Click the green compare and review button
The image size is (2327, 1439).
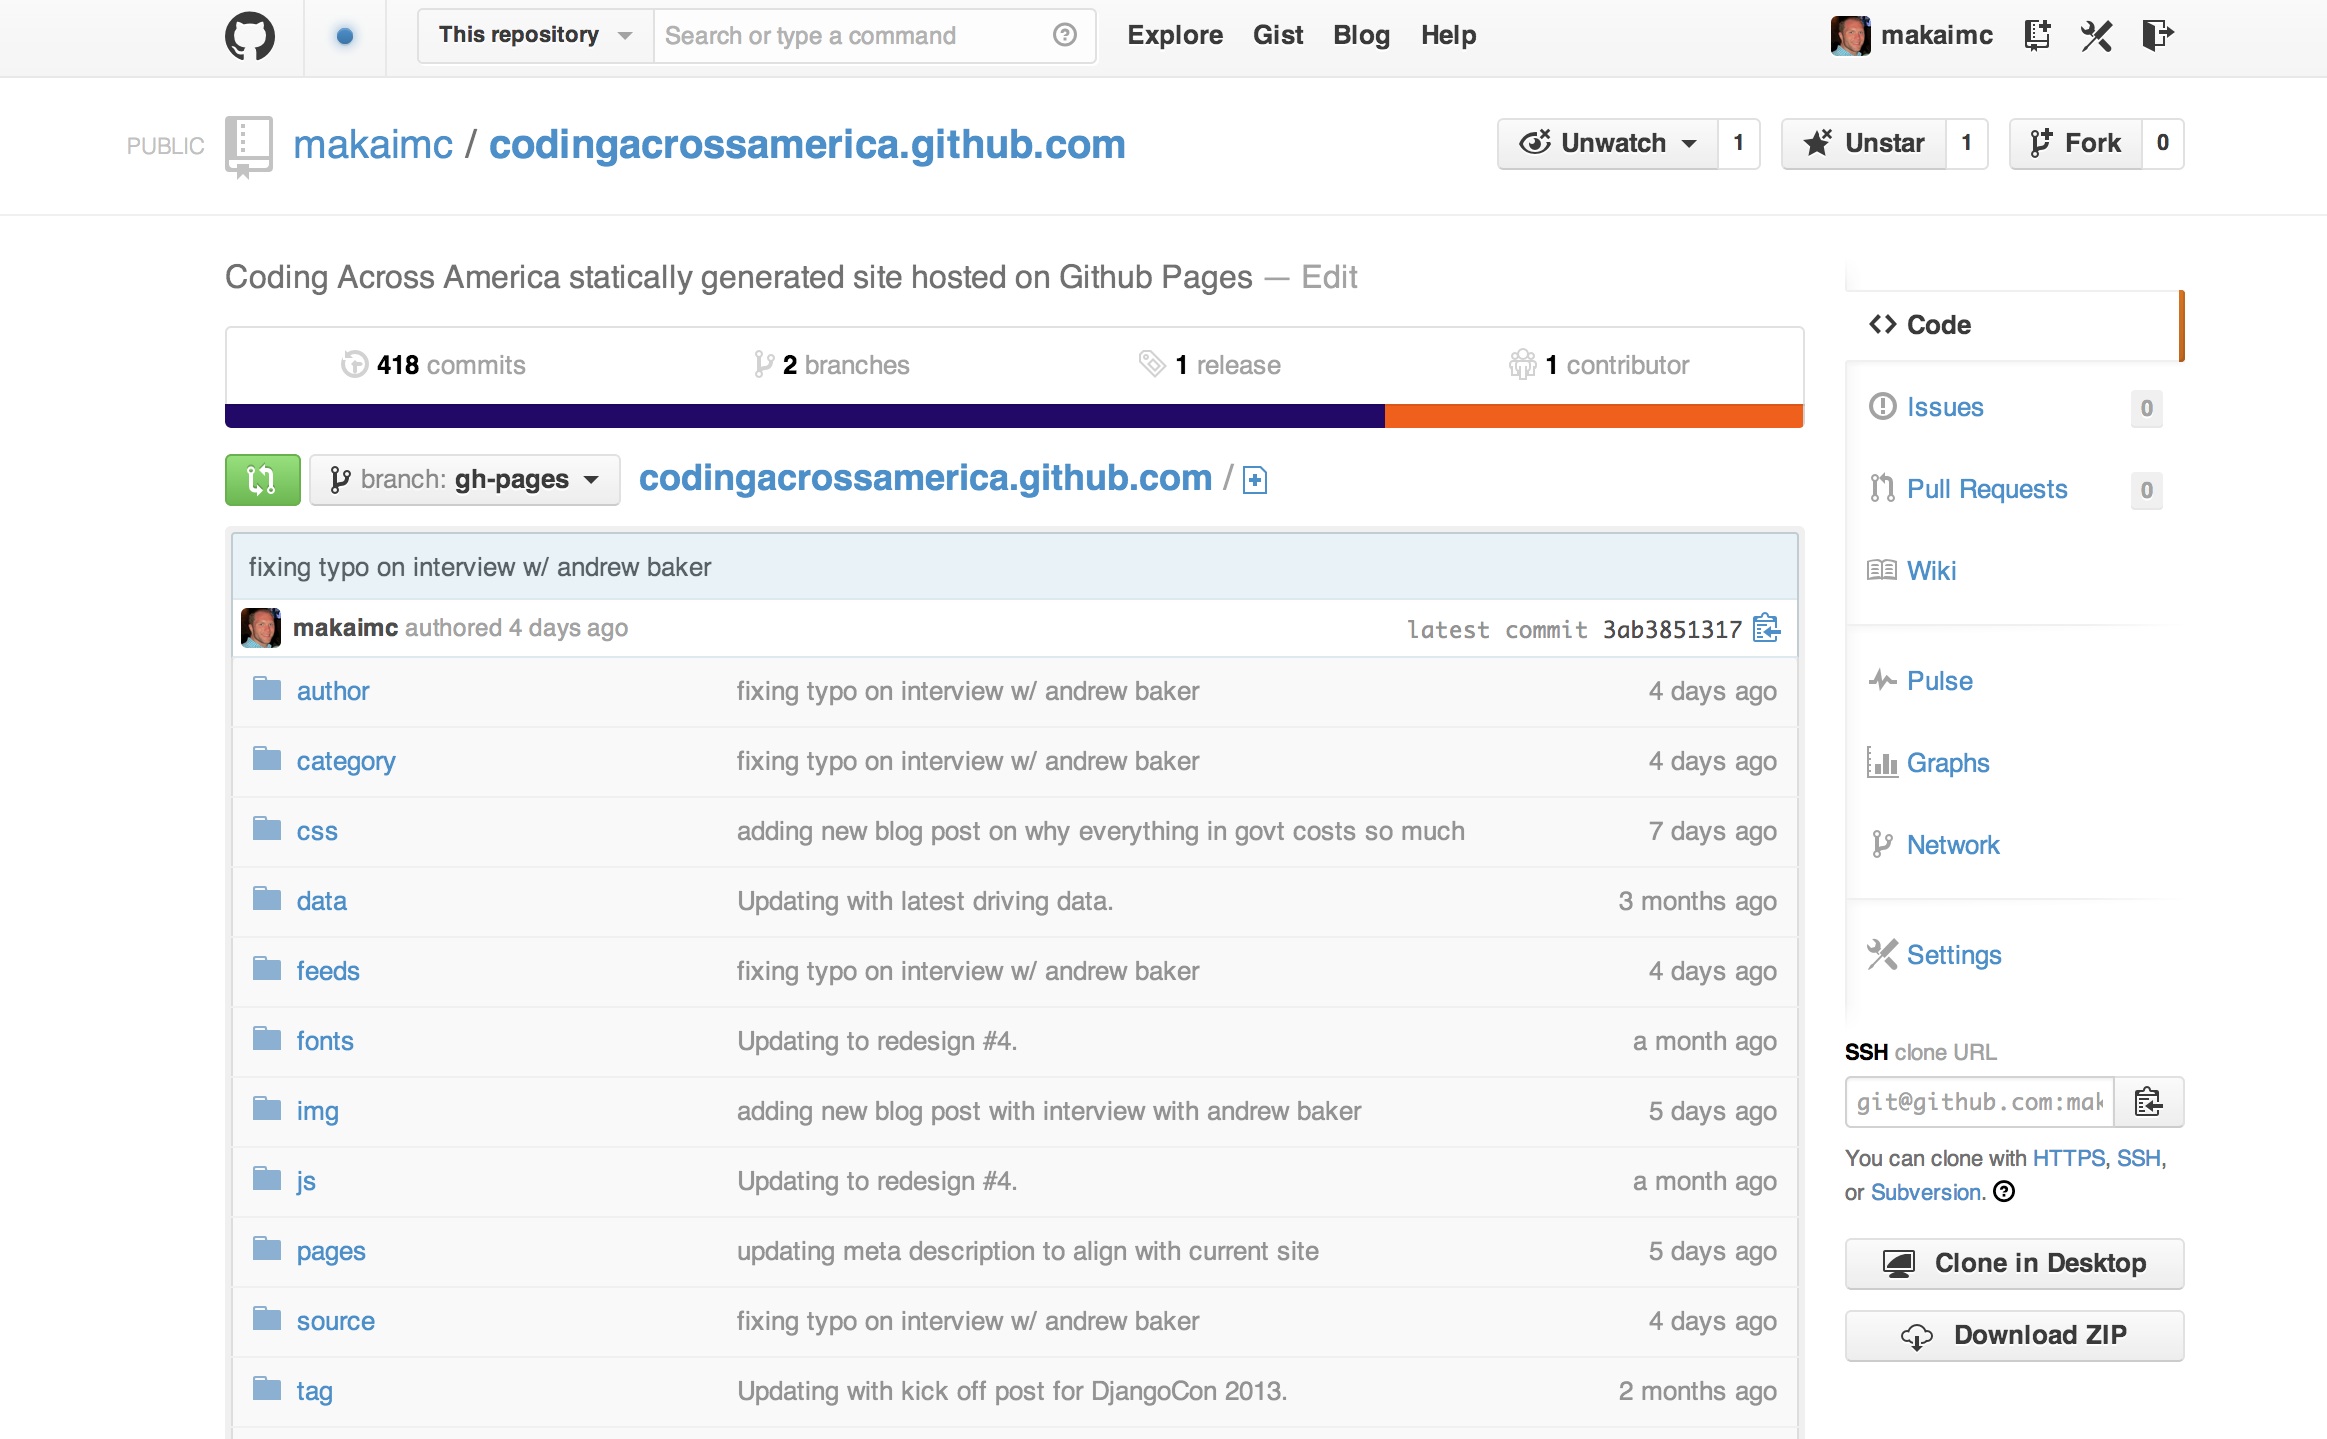coord(262,480)
